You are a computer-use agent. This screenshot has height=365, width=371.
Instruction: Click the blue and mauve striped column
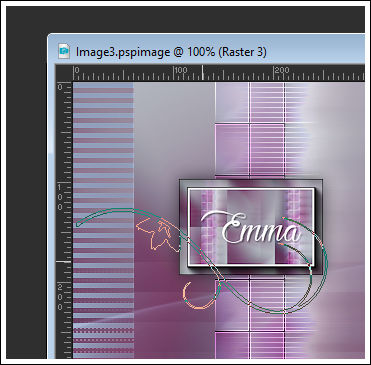click(103, 220)
